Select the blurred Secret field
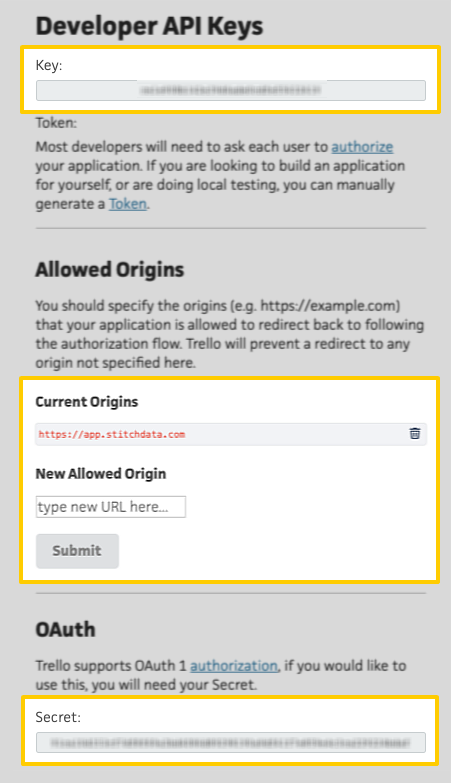Viewport: 451px width, 783px height. (231, 743)
